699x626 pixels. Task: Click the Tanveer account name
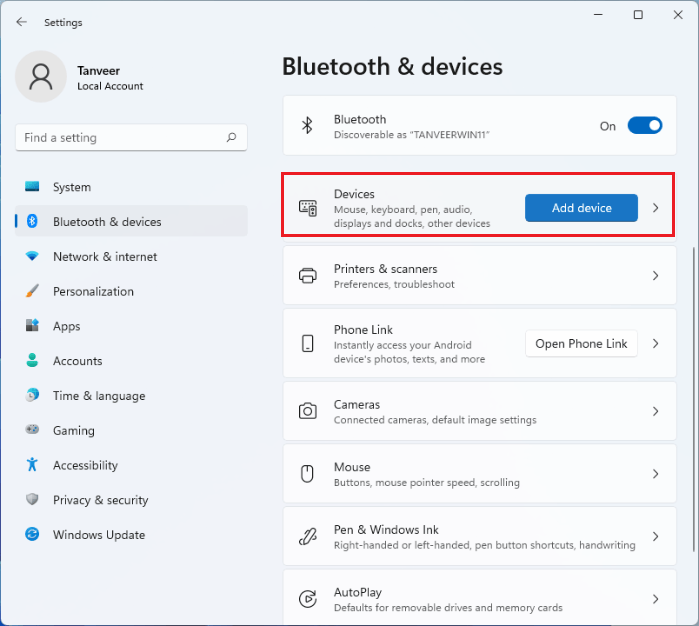[x=99, y=70]
